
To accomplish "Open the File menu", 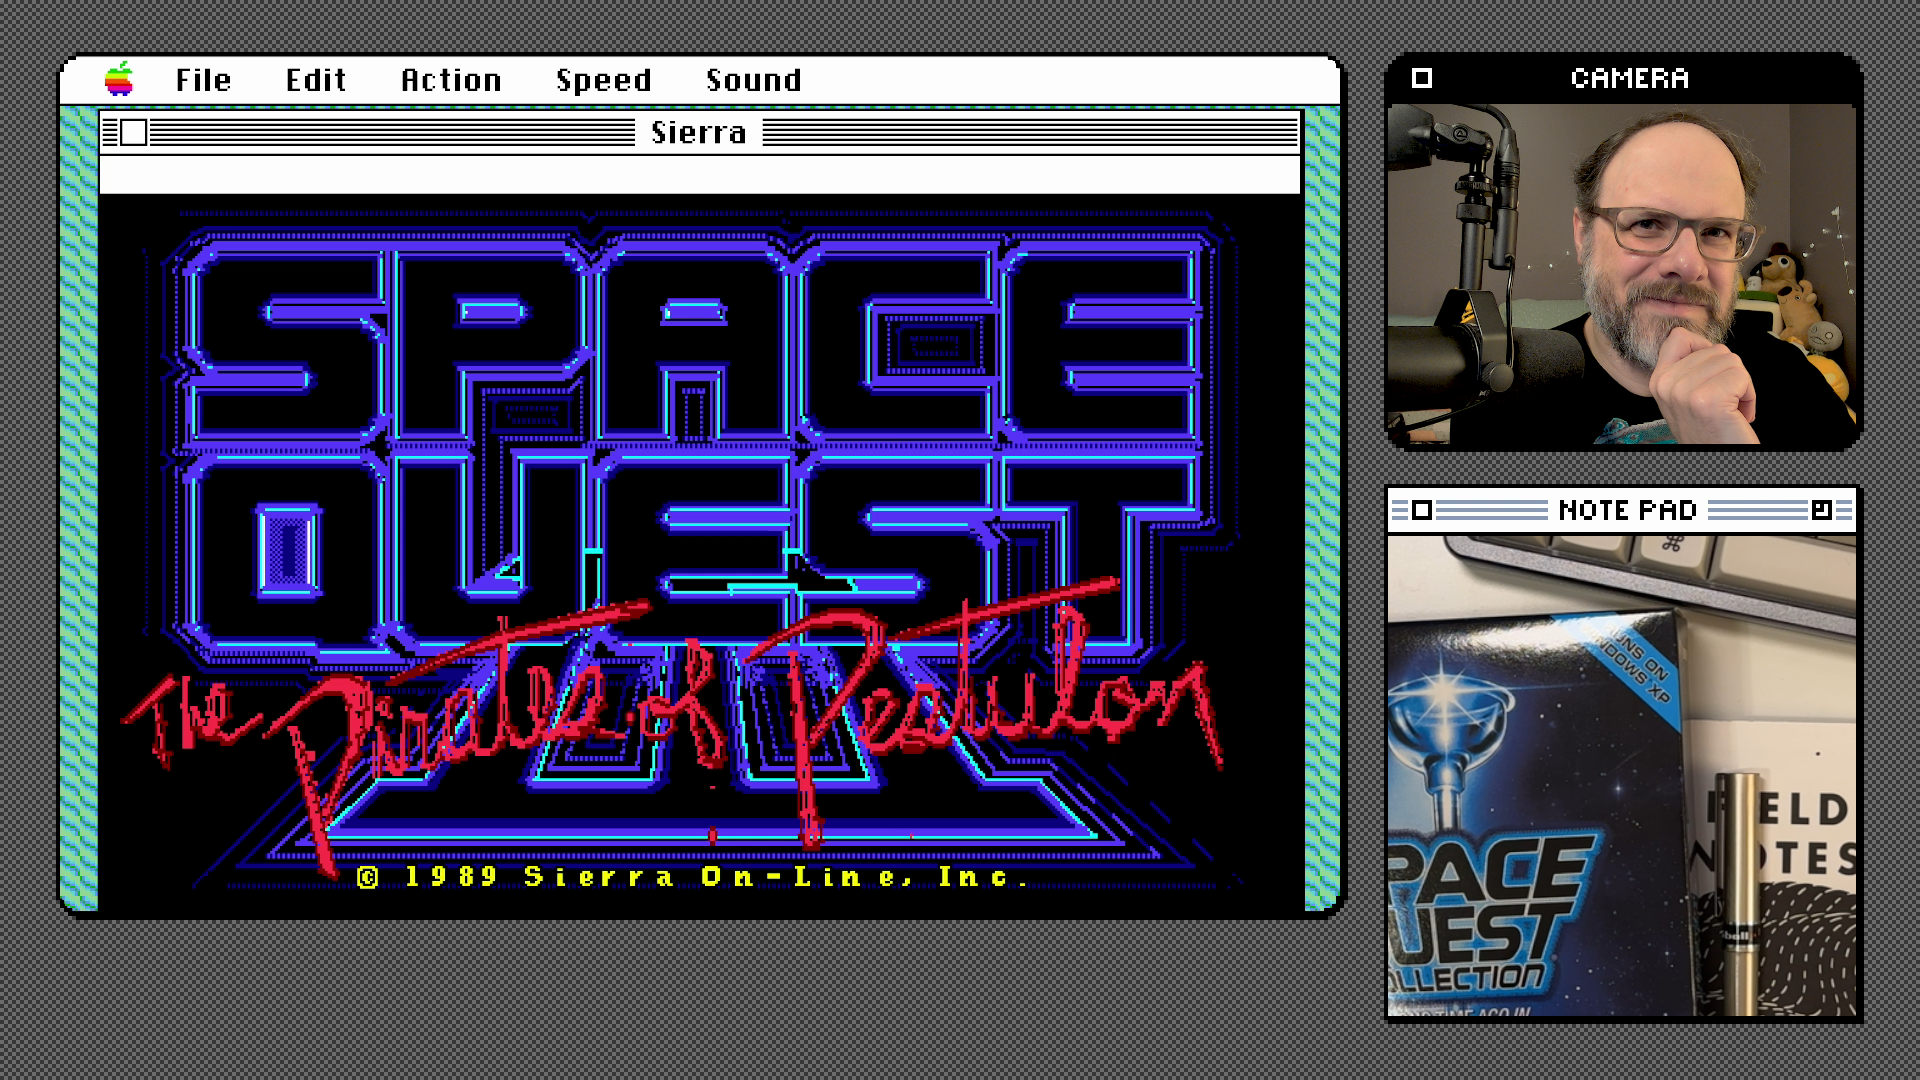I will 203,80.
